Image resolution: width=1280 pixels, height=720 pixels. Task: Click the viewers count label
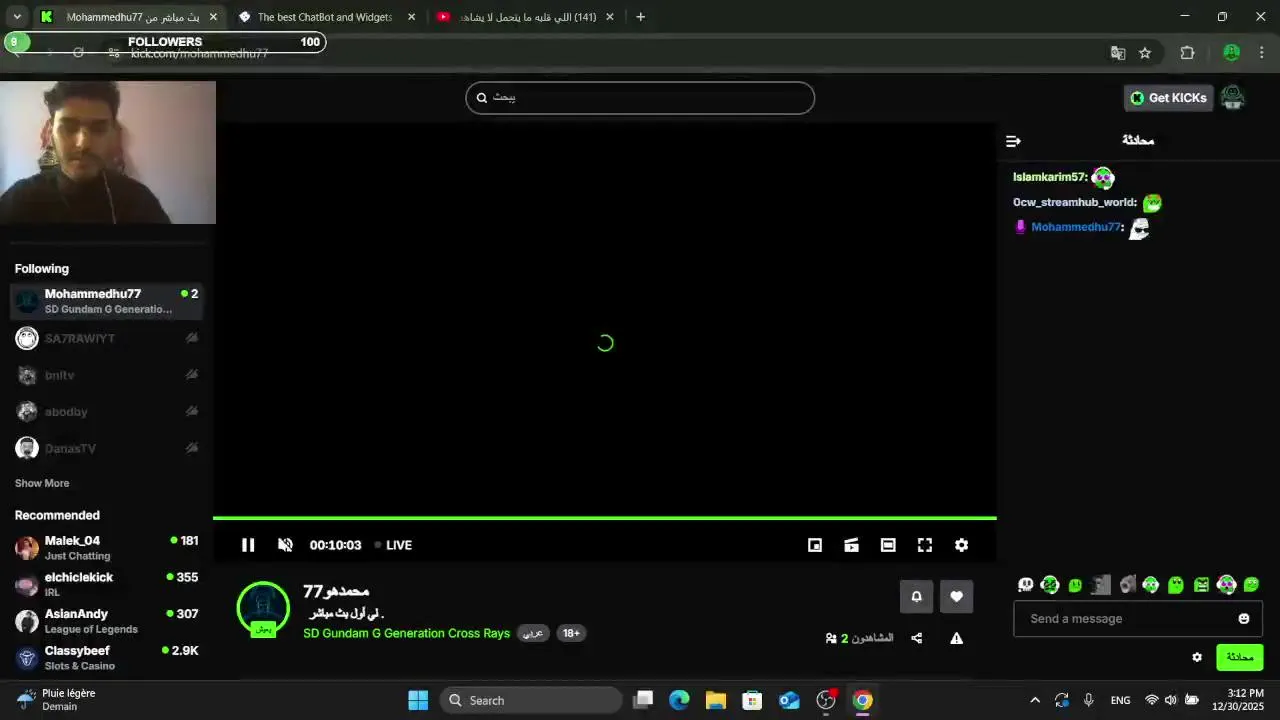click(859, 638)
